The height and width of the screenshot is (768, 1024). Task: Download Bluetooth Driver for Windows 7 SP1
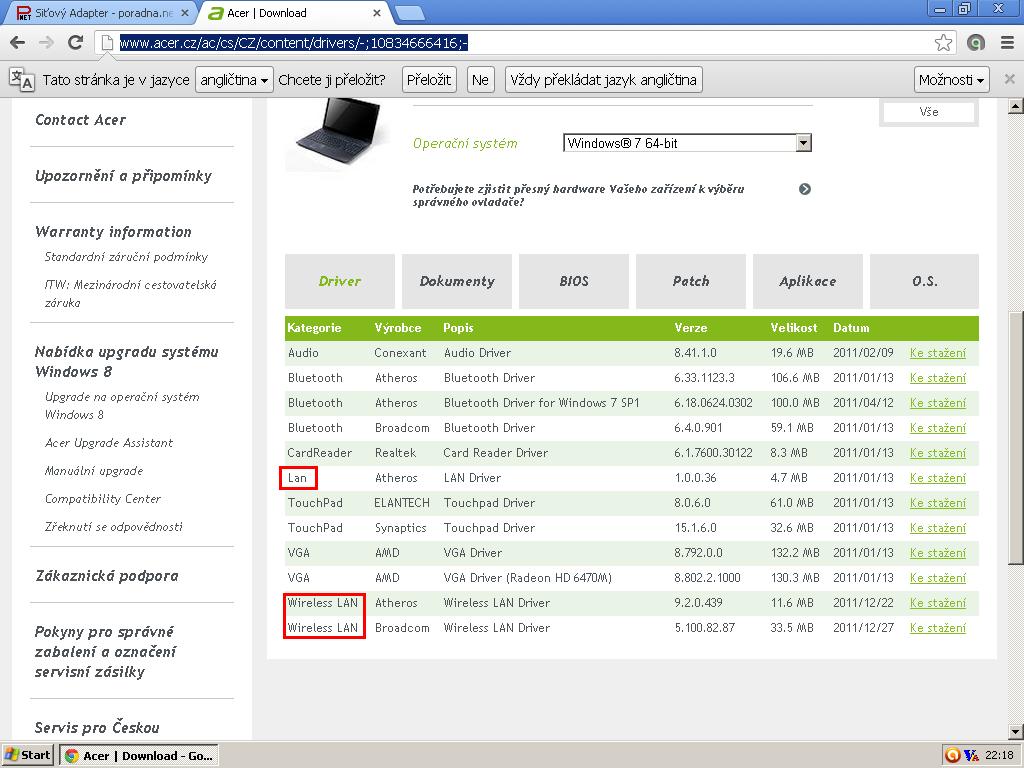[937, 403]
